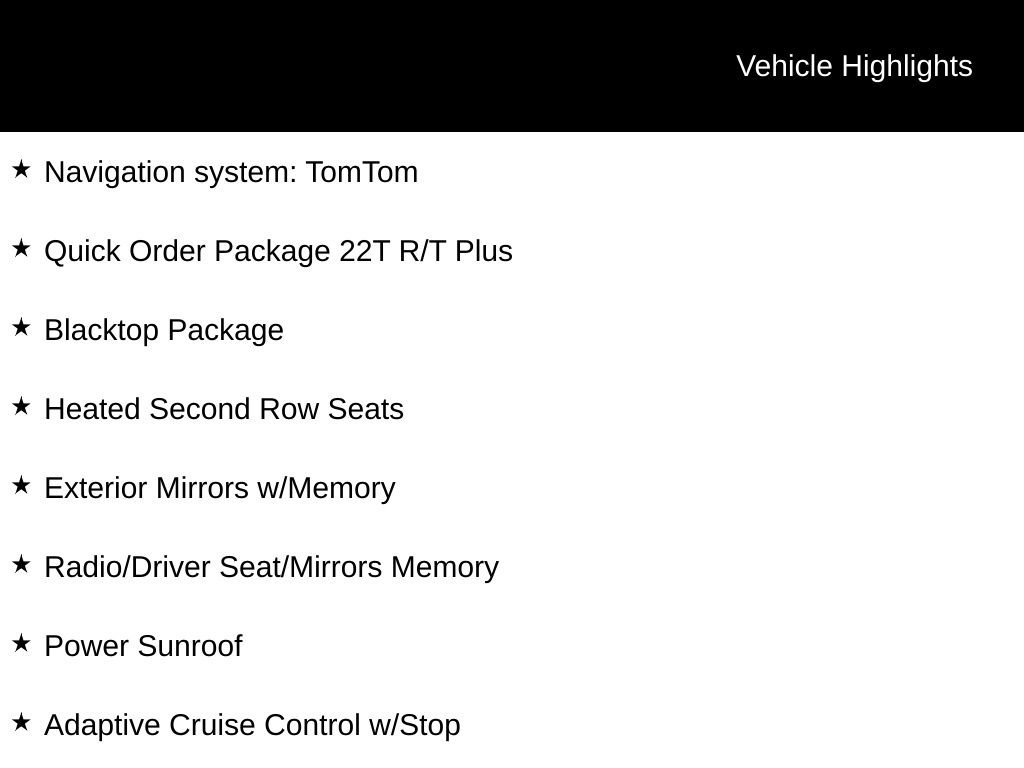Screen dimensions: 1024x768
Task: Open the Blacktop Package highlight
Action: pos(164,330)
